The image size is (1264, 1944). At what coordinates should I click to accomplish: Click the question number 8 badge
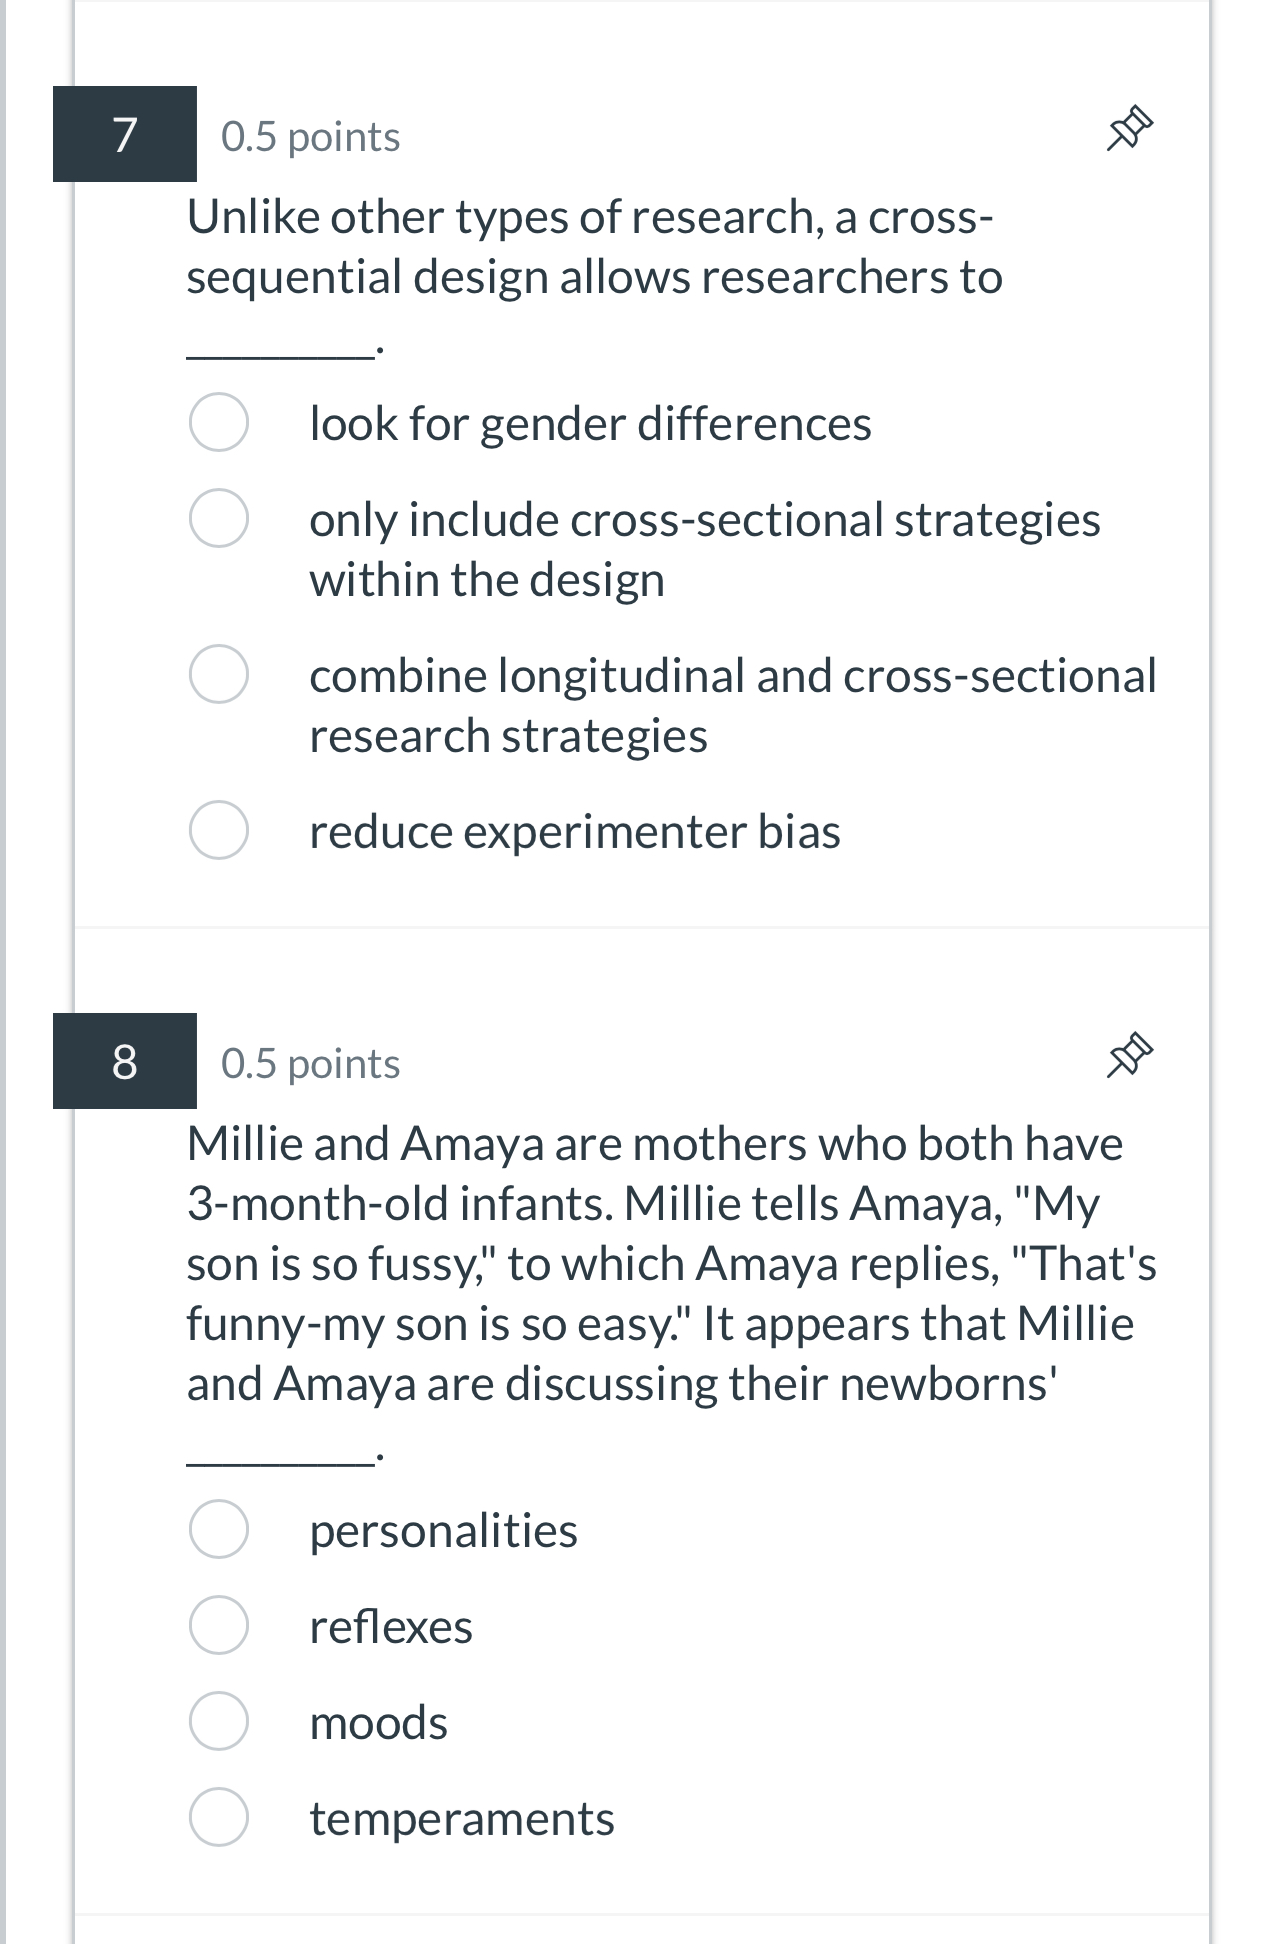[125, 1061]
